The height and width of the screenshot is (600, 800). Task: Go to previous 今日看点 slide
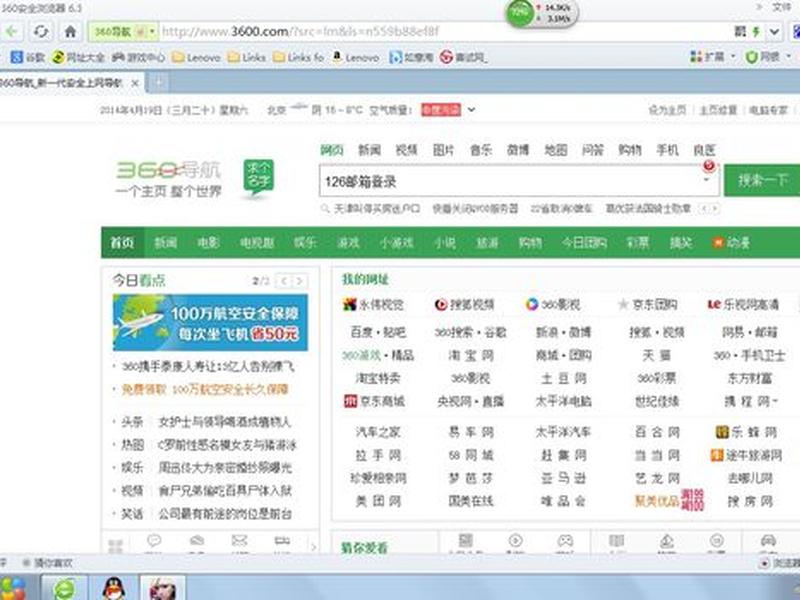[284, 281]
